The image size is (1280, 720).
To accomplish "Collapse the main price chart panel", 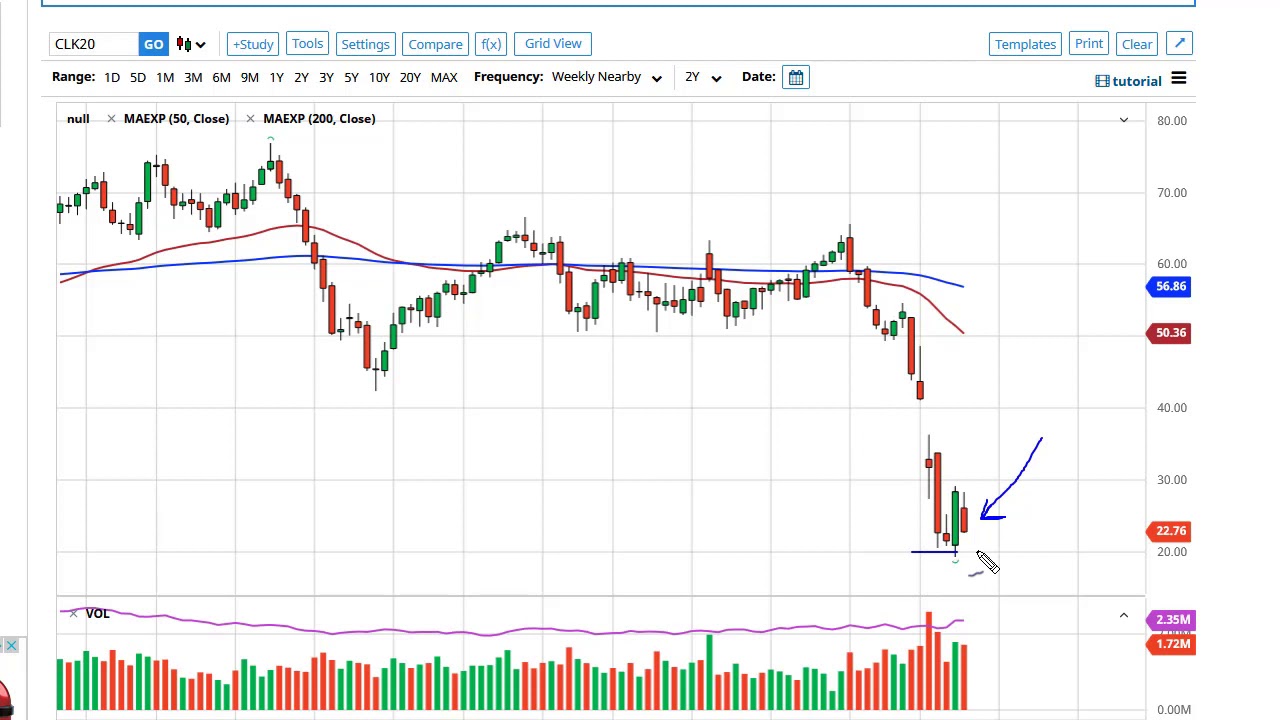I will (x=1123, y=120).
